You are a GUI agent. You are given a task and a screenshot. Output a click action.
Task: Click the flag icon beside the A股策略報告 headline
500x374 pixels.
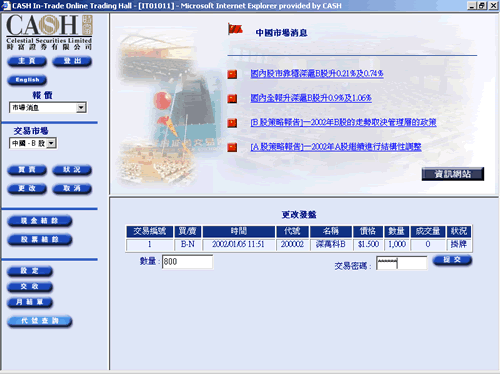click(232, 147)
